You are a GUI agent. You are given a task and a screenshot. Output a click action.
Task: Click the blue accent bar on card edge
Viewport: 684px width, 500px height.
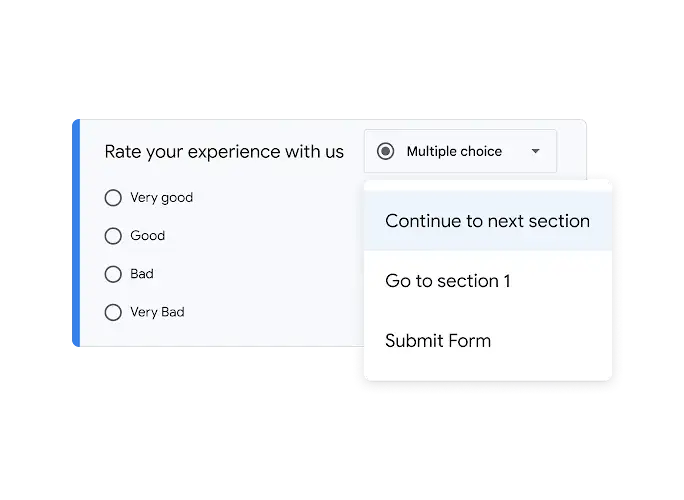tap(75, 232)
